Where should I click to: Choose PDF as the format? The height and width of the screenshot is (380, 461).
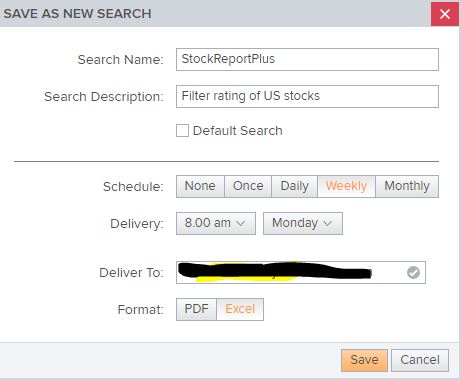(196, 309)
